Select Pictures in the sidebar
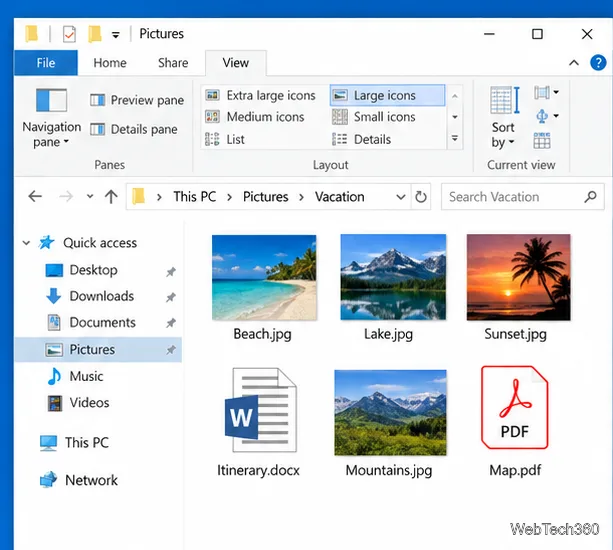This screenshot has width=613, height=550. [x=98, y=349]
